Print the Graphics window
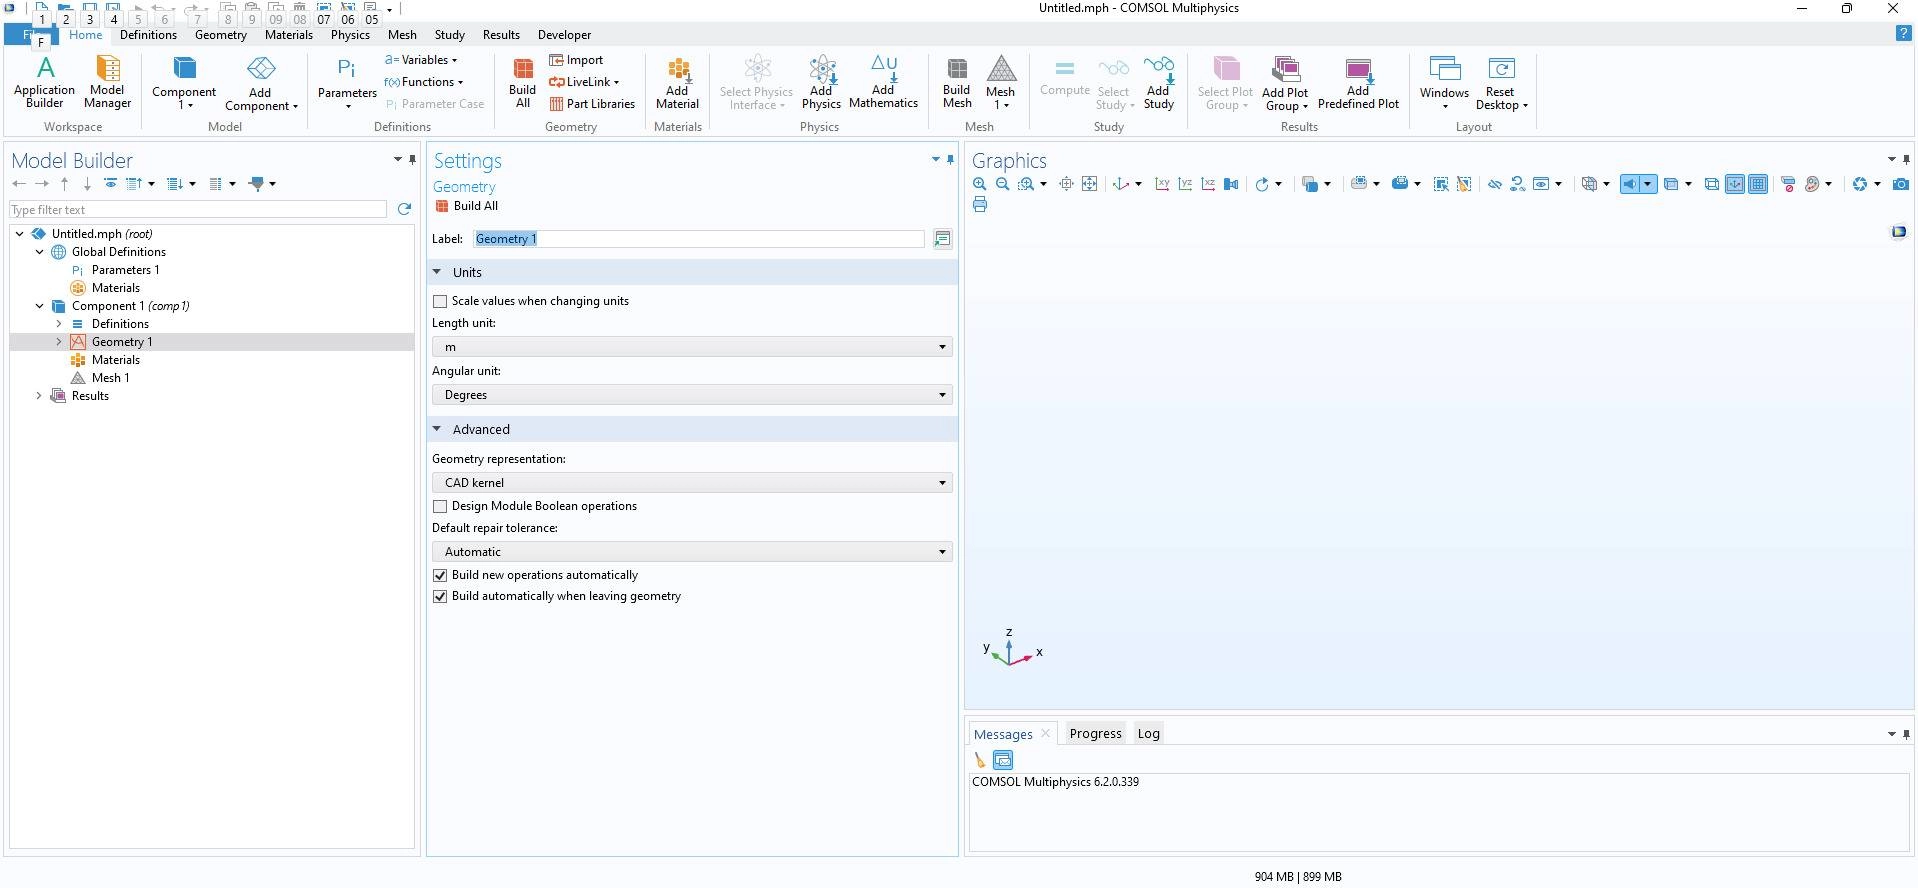Image resolution: width=1918 pixels, height=888 pixels. click(x=980, y=205)
